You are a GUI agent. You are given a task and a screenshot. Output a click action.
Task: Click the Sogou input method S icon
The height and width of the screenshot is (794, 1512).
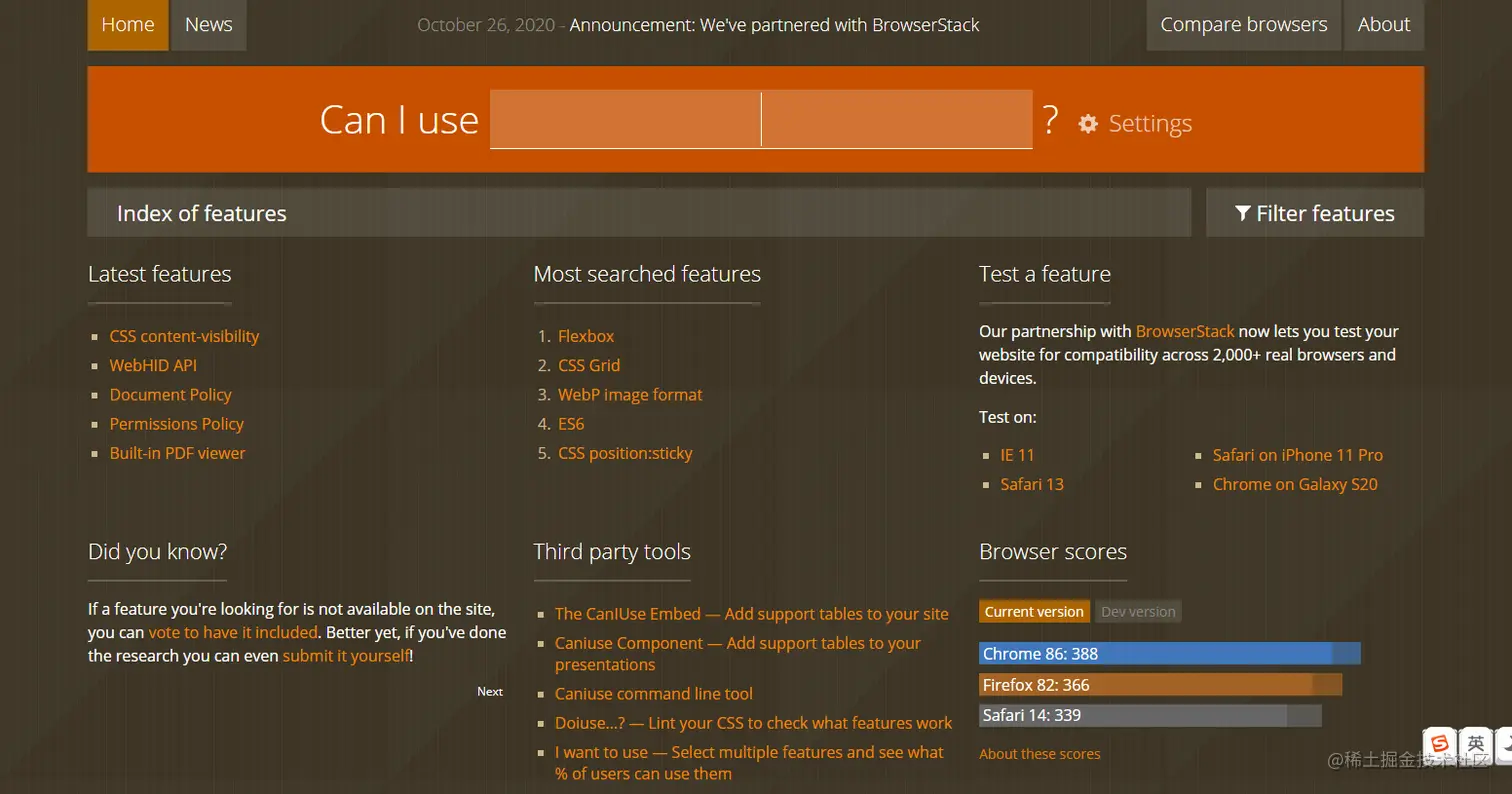click(1439, 743)
